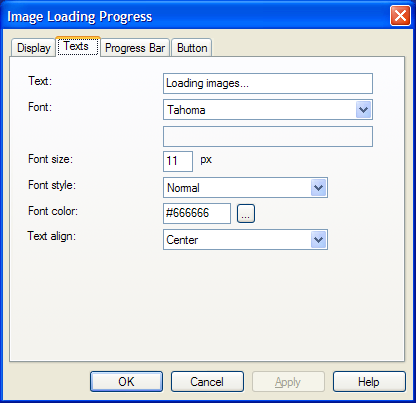
Task: Click the Font color #666666 field
Action: click(197, 213)
